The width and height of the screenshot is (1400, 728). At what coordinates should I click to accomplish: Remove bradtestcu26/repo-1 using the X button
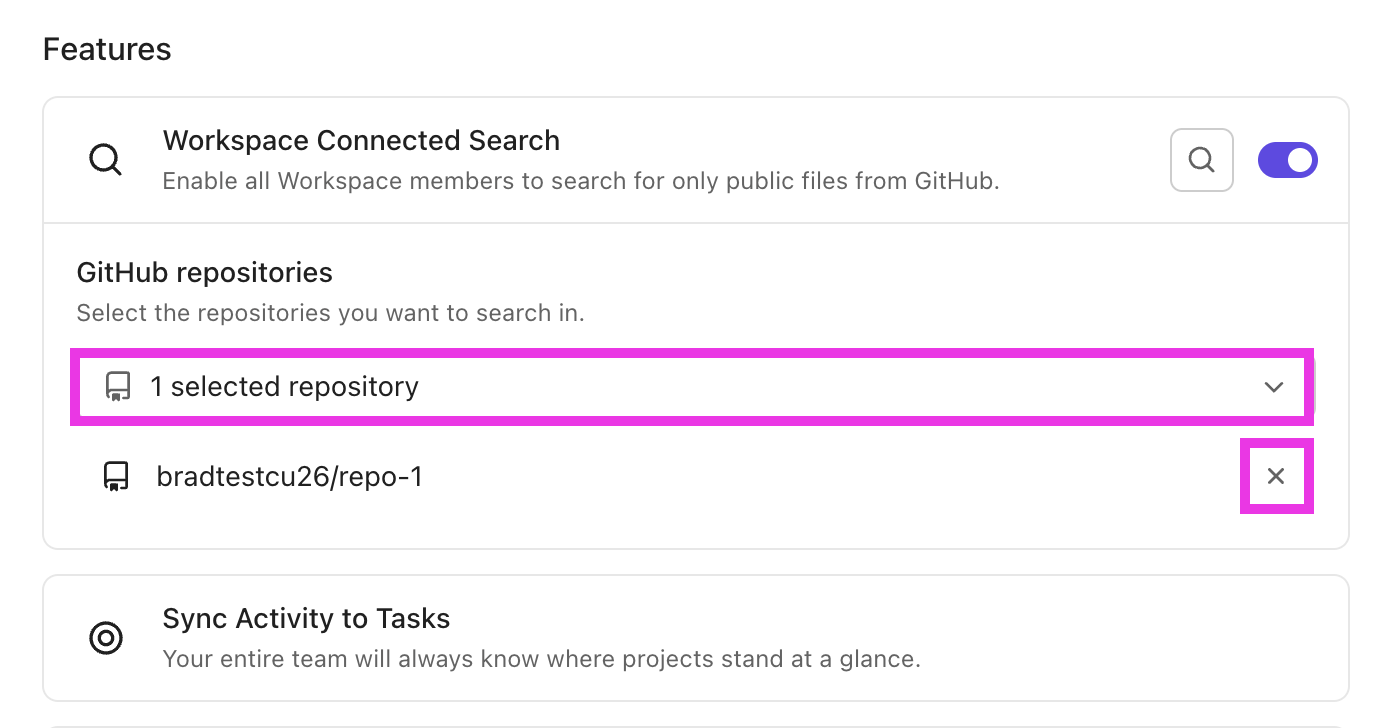point(1276,476)
